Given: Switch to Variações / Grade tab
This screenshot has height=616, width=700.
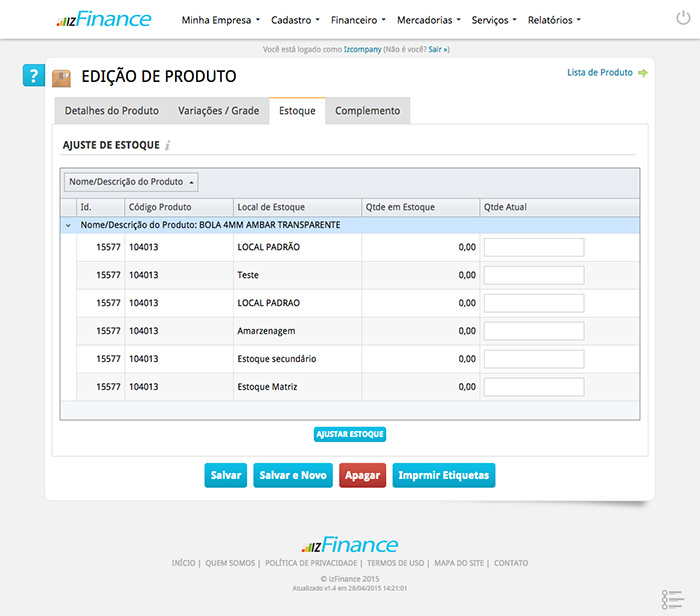Looking at the screenshot, I should [218, 111].
